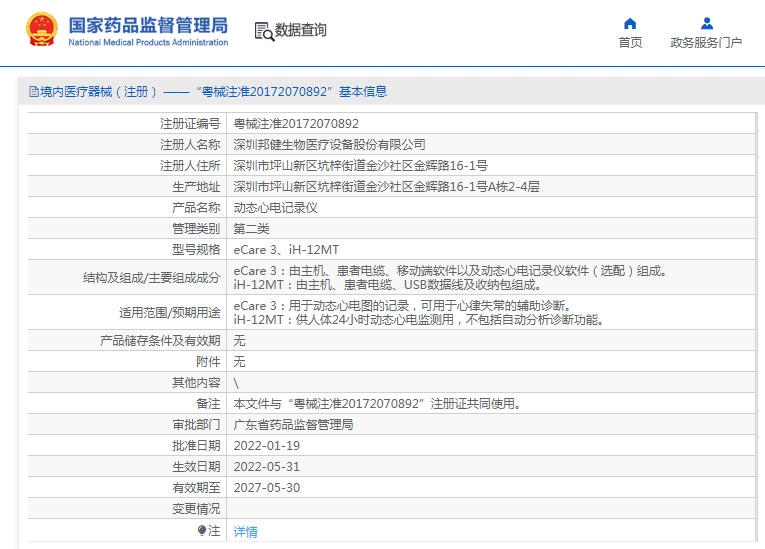Click 无 in the 附件 row

tap(239, 362)
